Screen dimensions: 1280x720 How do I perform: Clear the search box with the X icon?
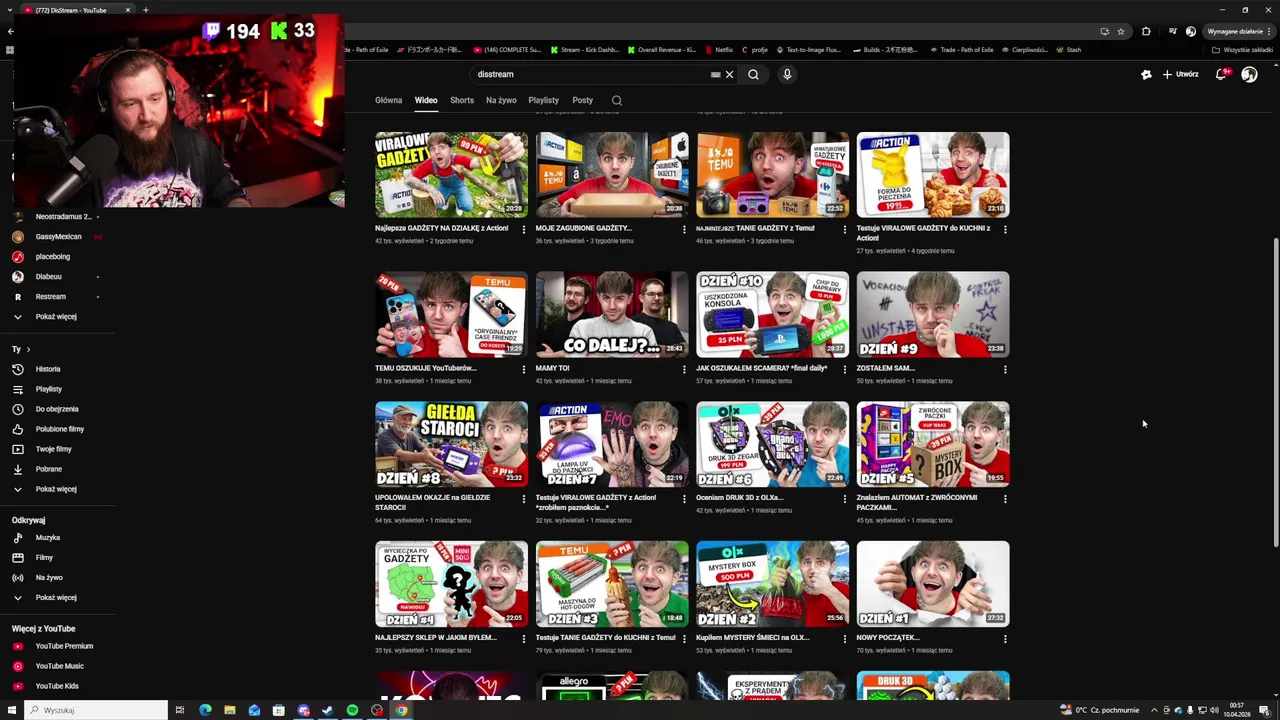tap(729, 74)
